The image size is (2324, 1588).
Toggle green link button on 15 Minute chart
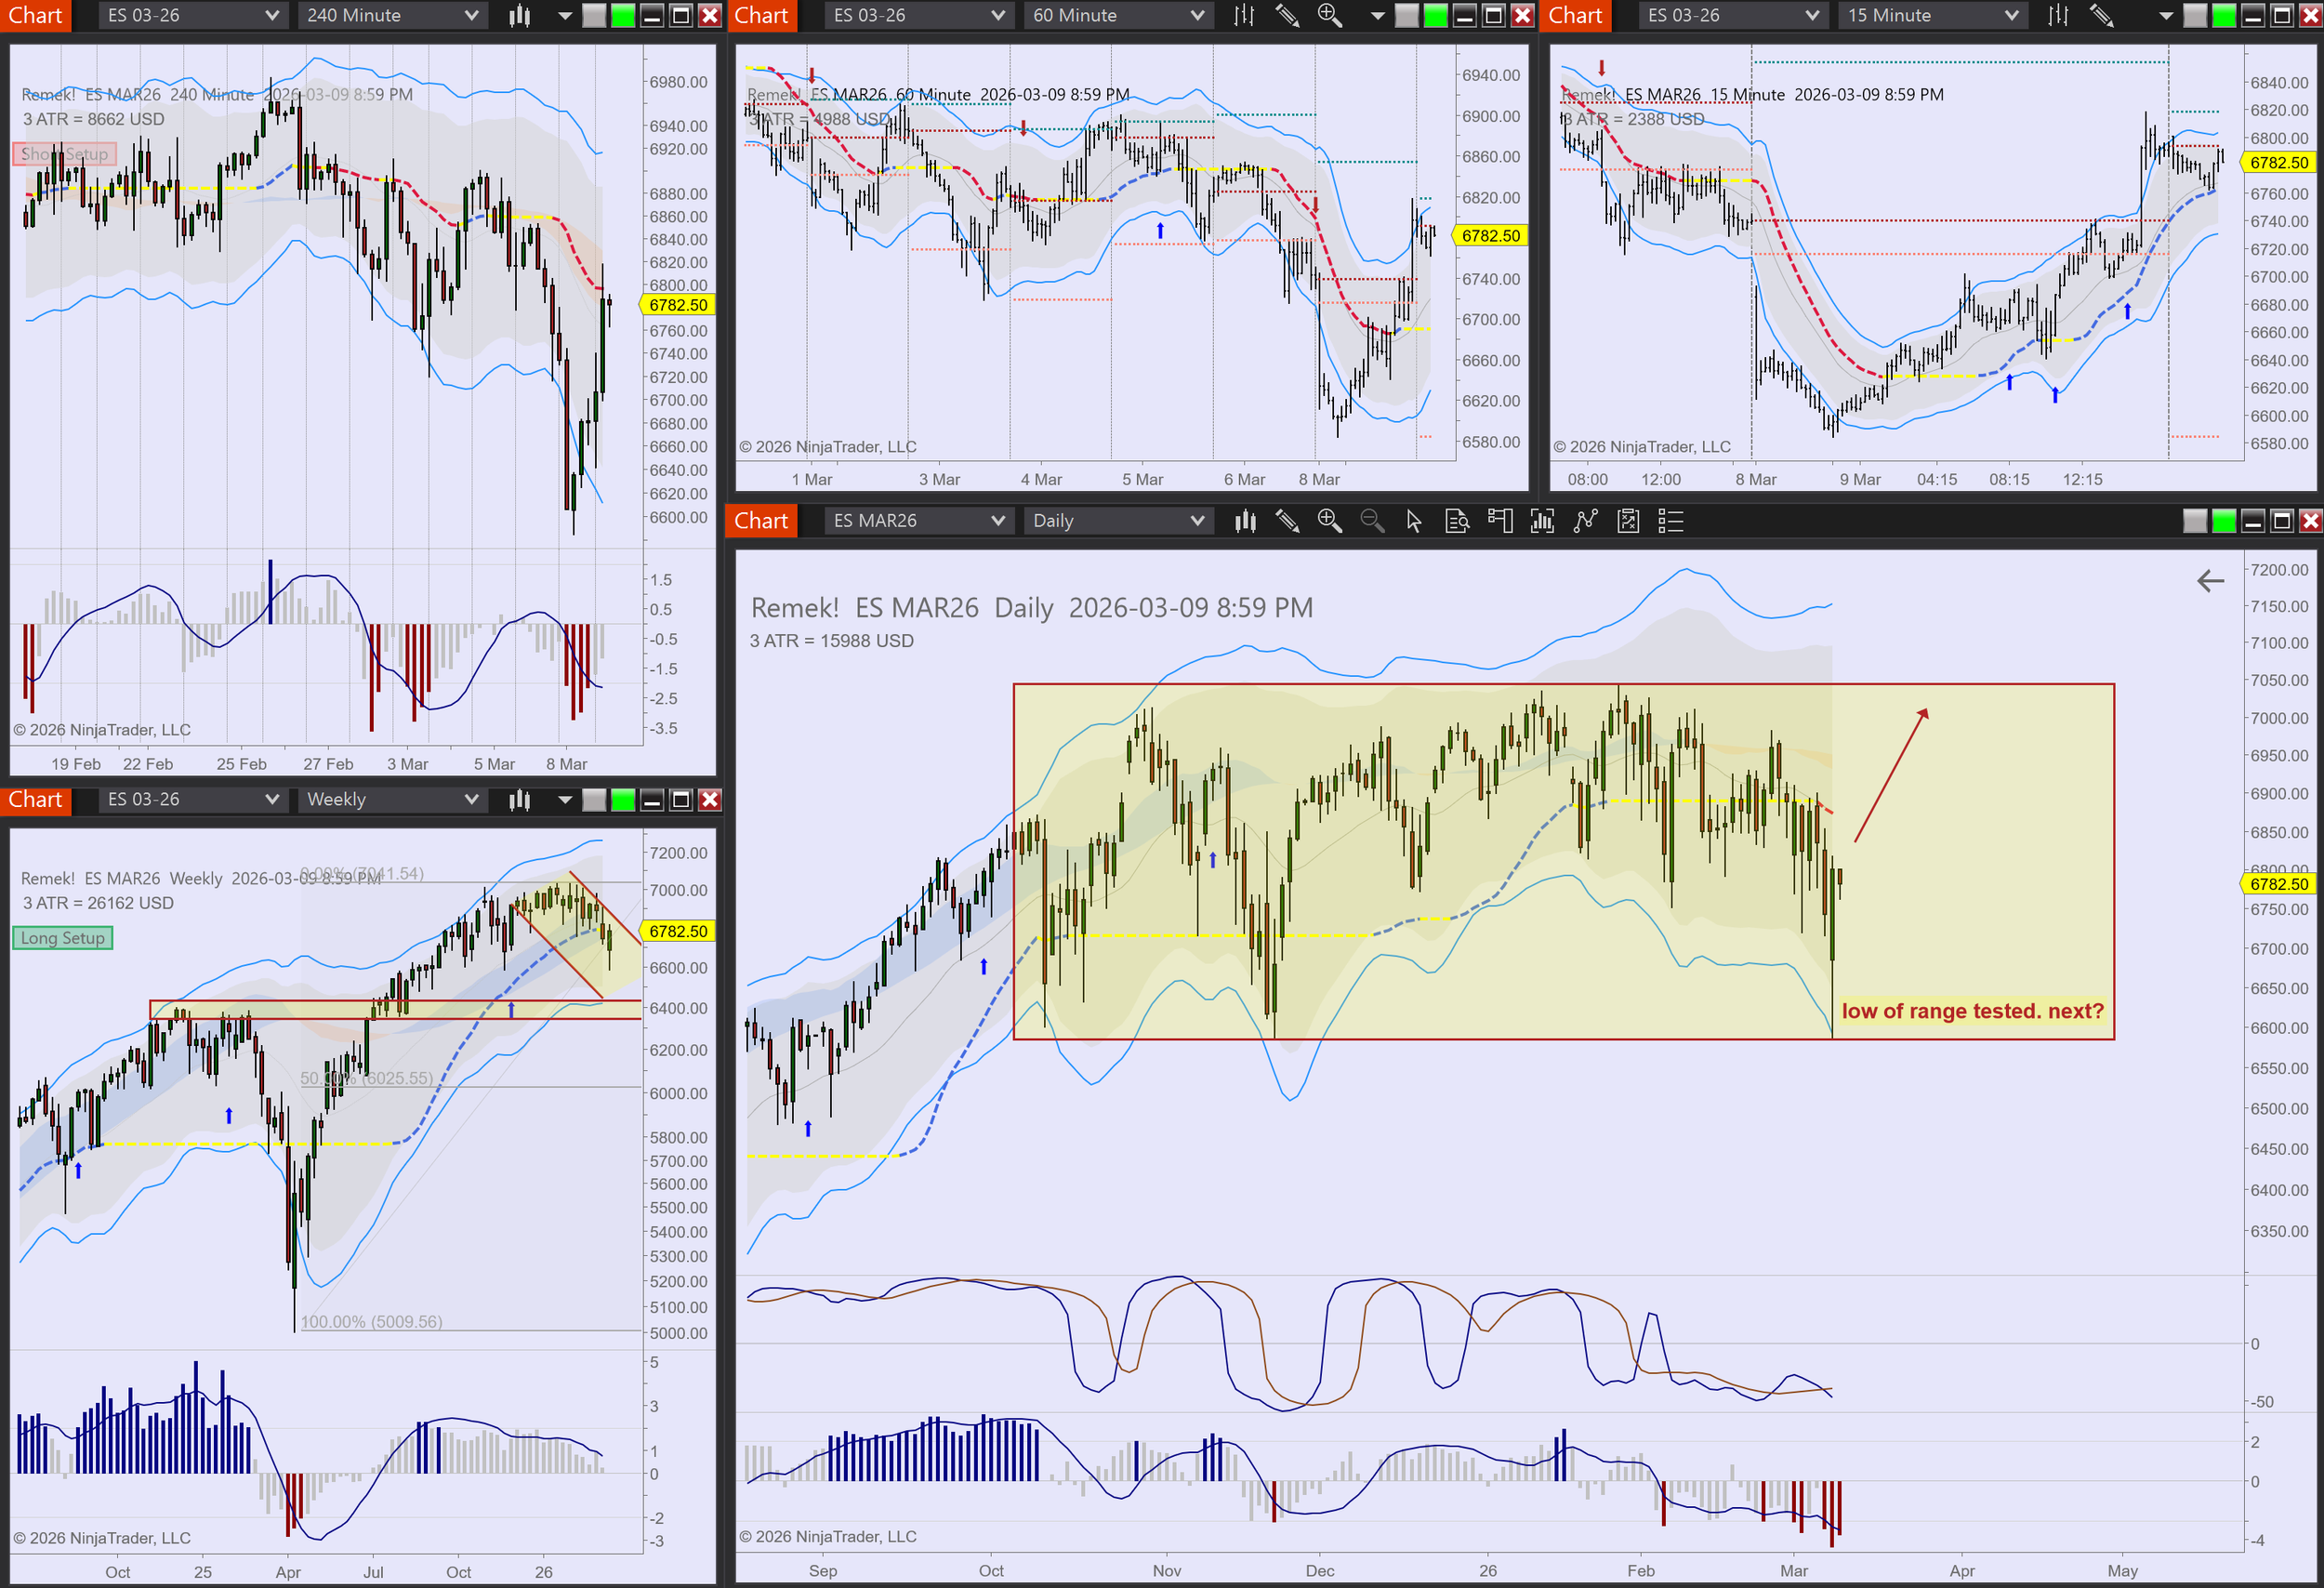(2224, 15)
